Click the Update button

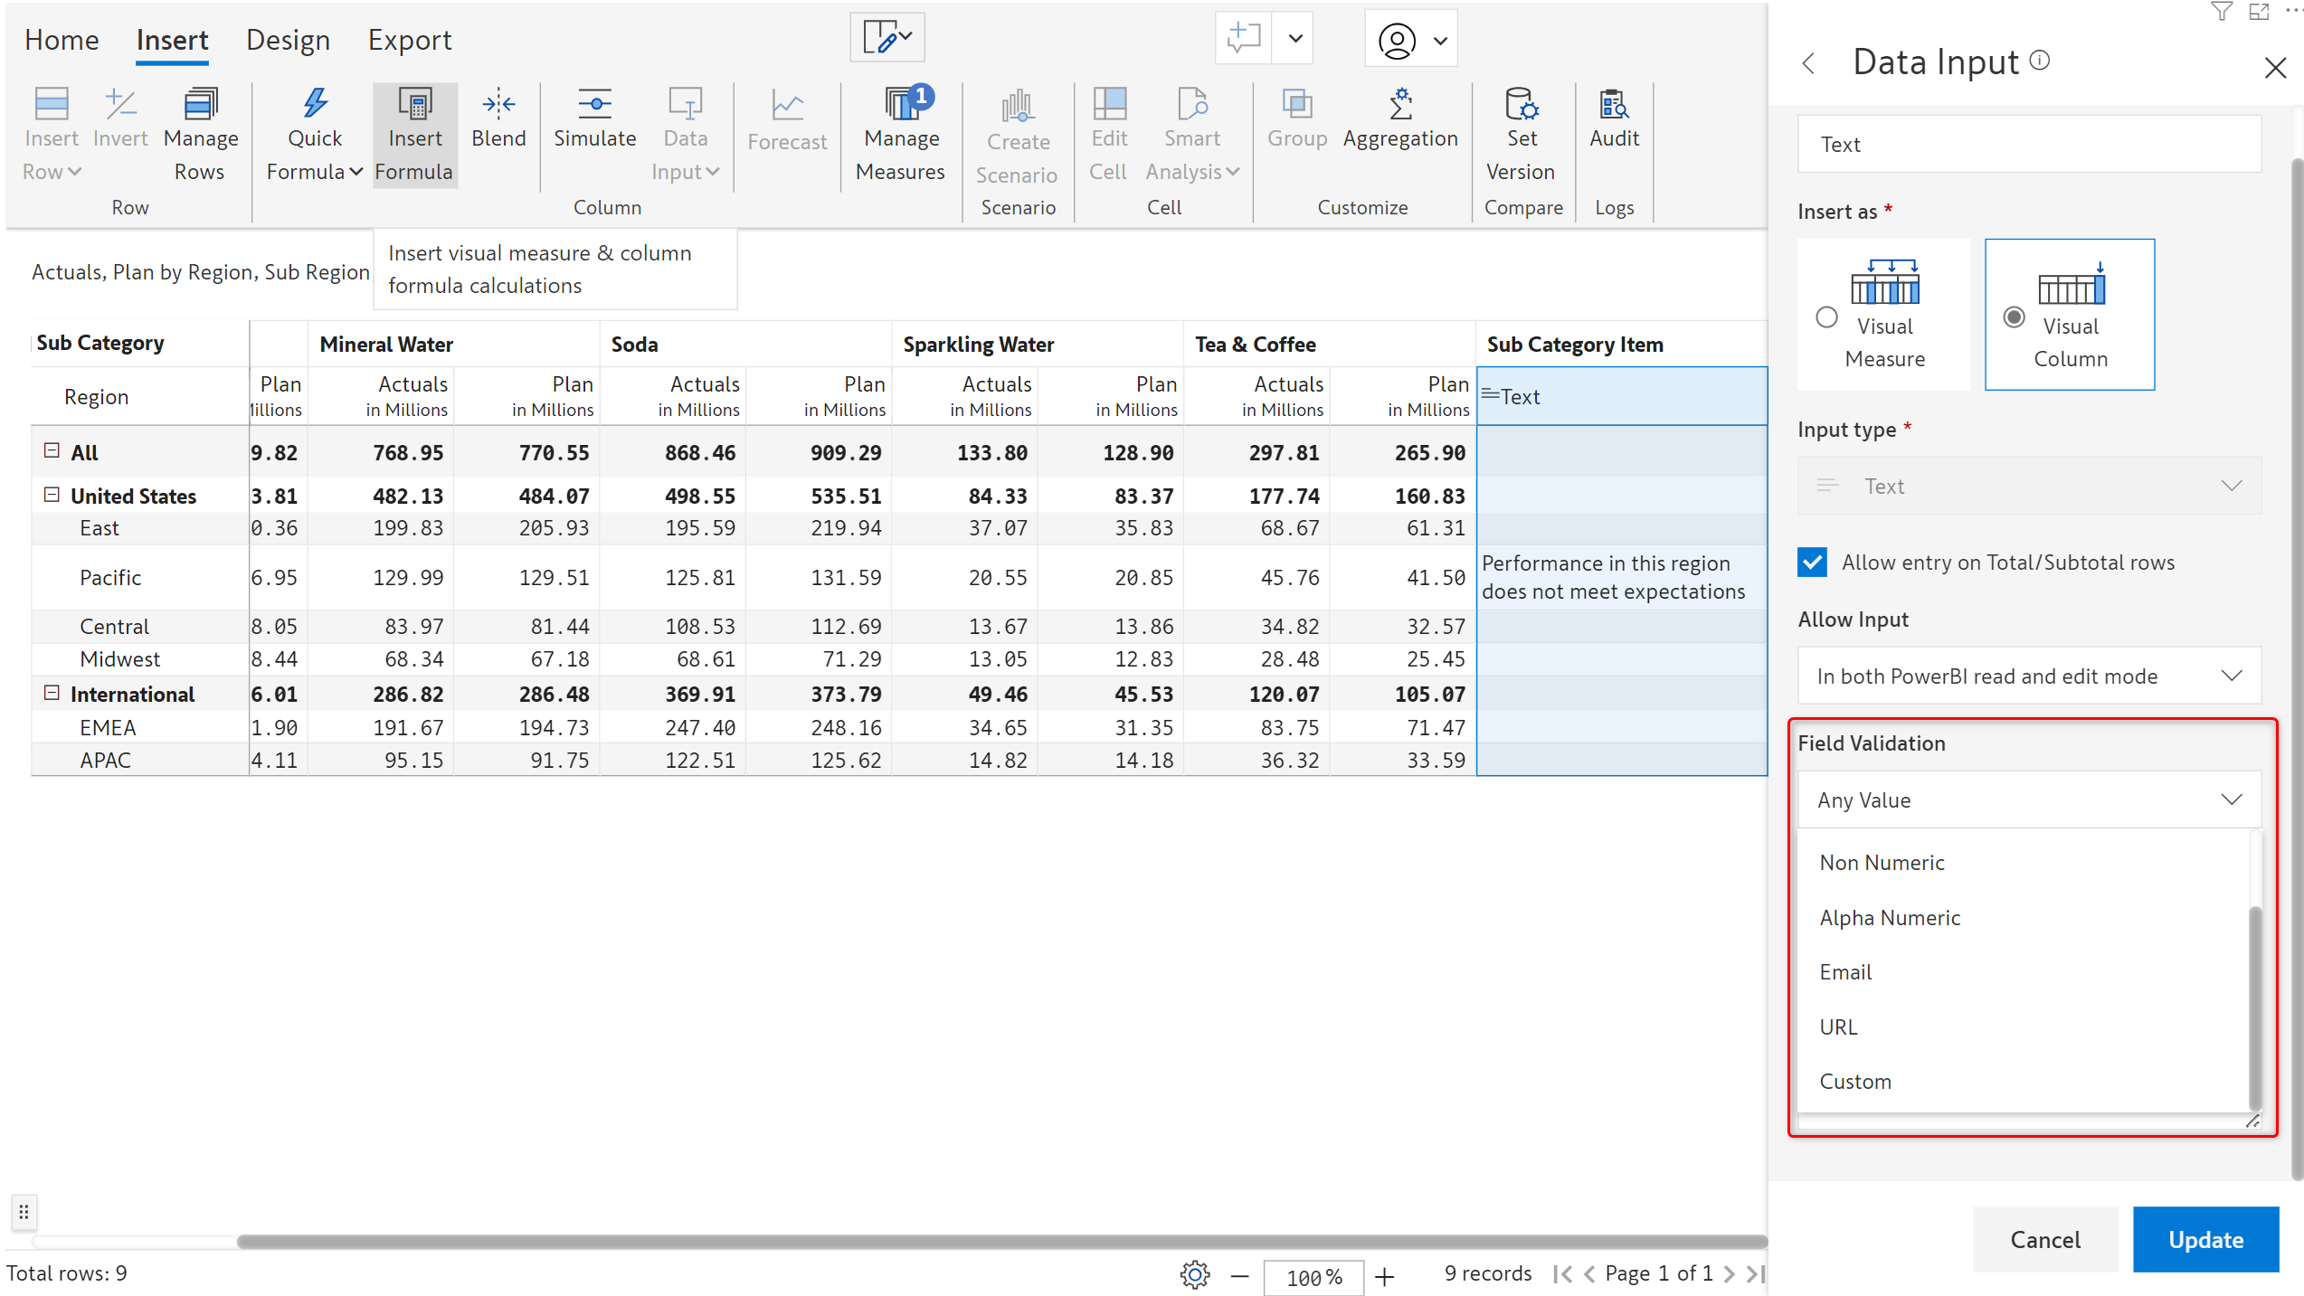point(2205,1239)
